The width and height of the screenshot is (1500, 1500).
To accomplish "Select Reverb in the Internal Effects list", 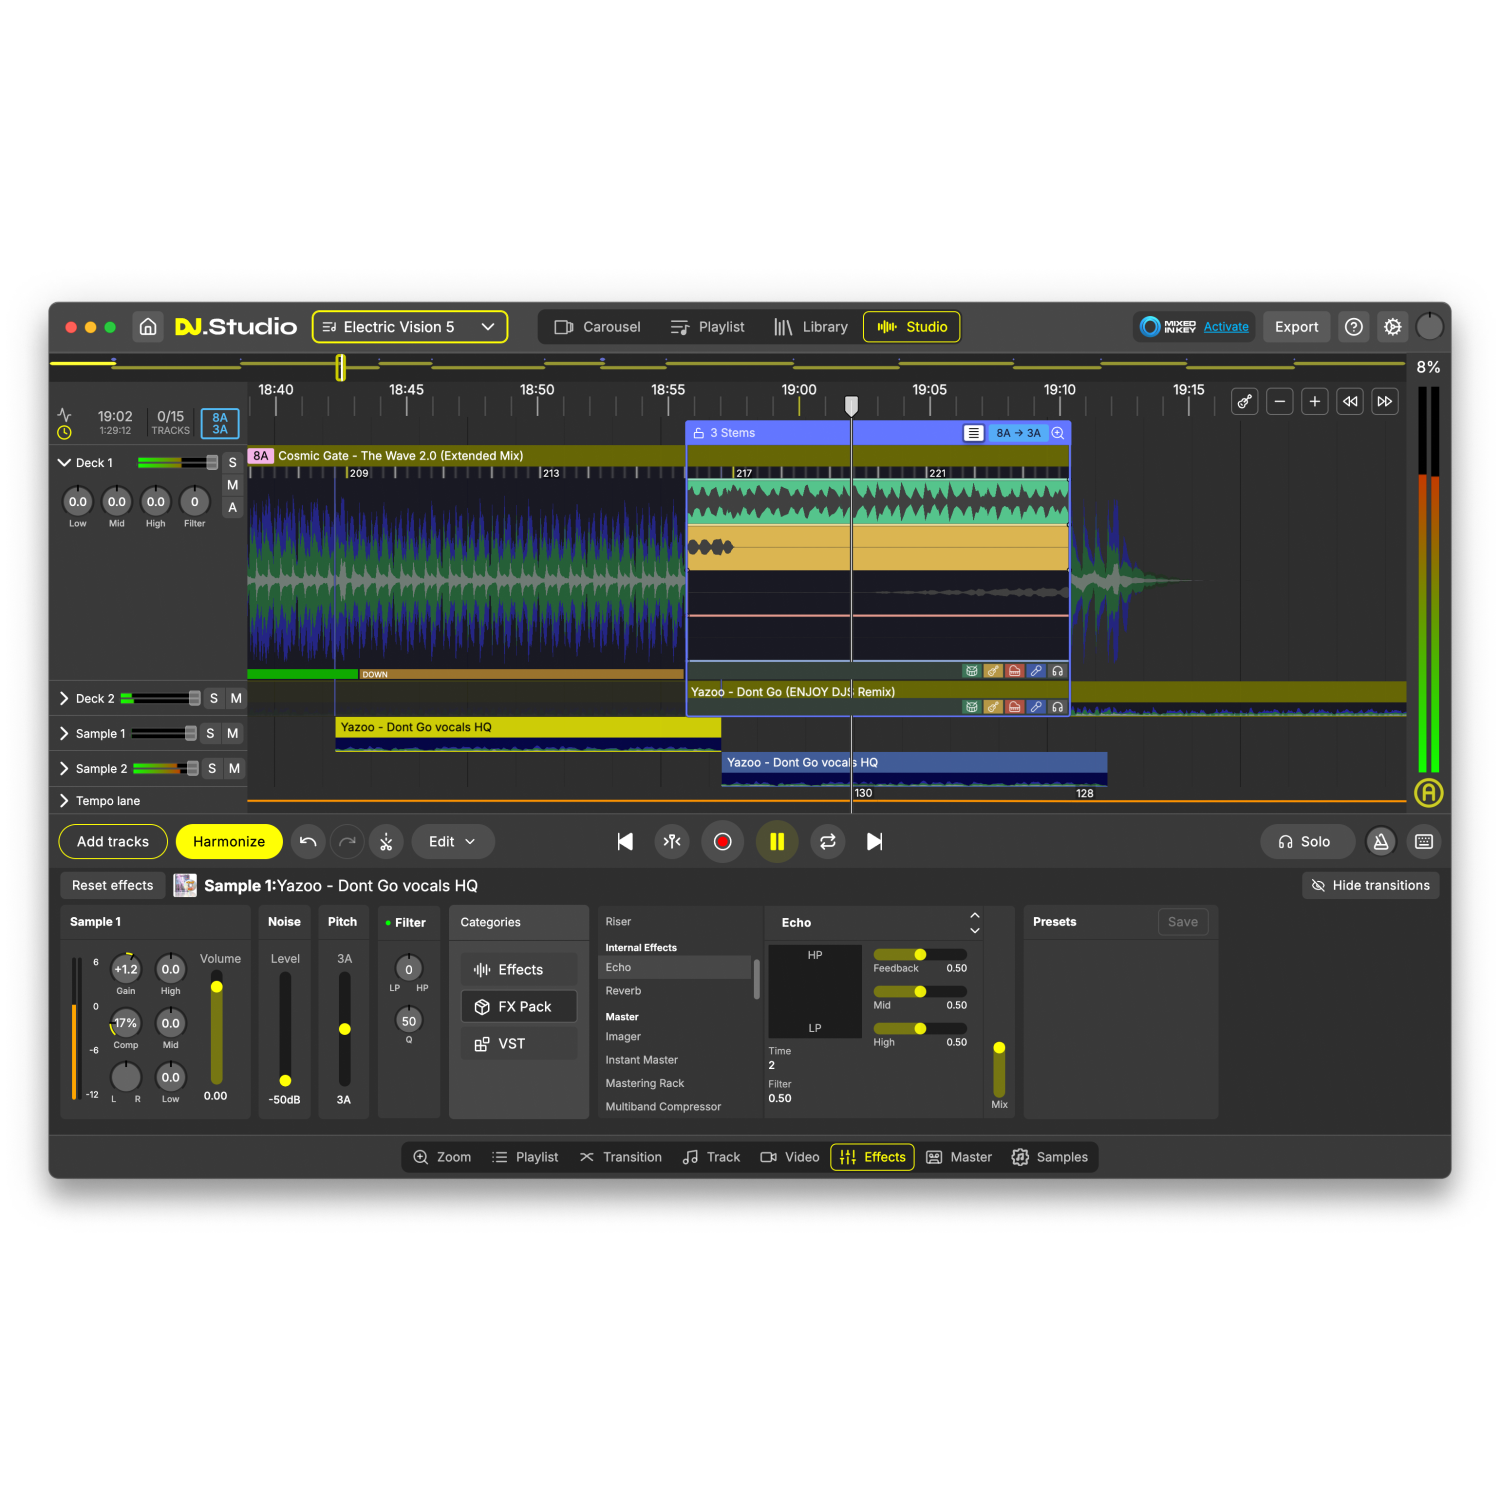I will pos(623,990).
